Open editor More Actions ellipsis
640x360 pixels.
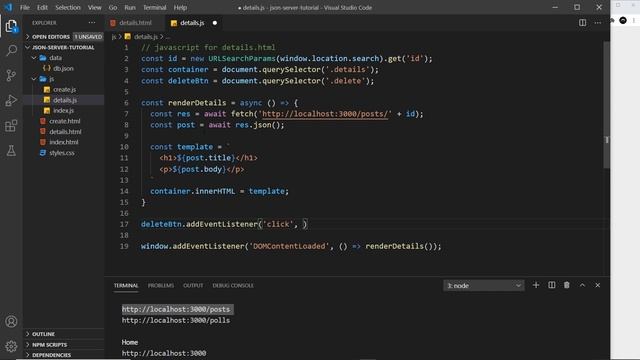click(x=598, y=23)
